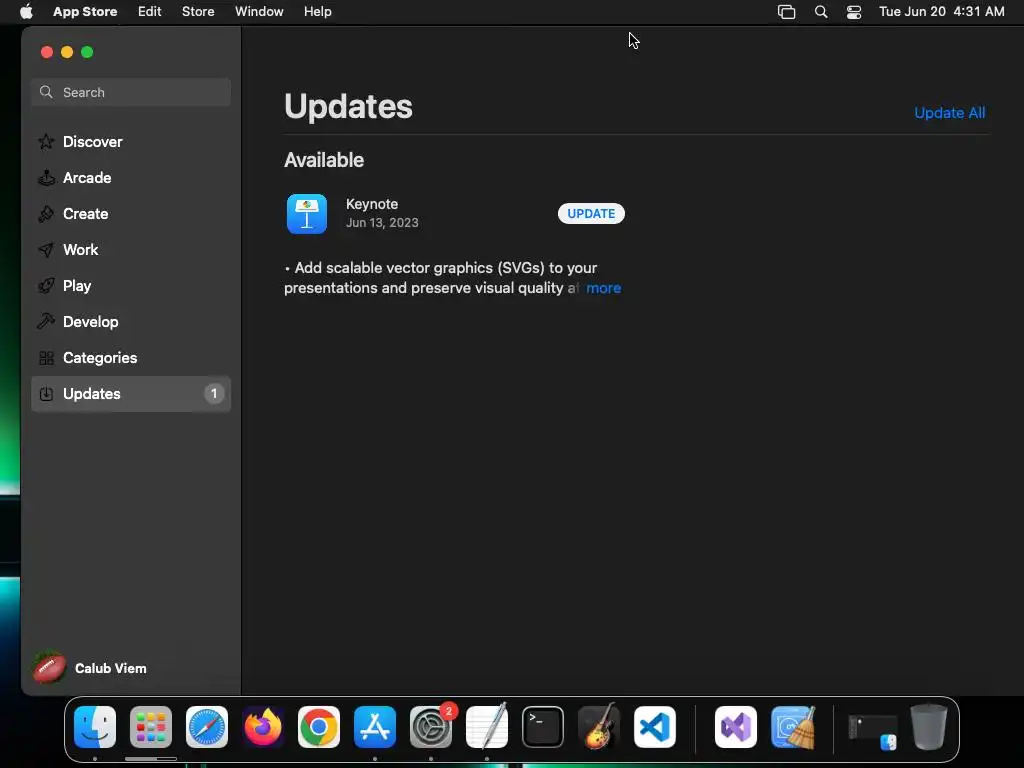
Task: Launch GarageBand from the Dock
Action: (599, 726)
